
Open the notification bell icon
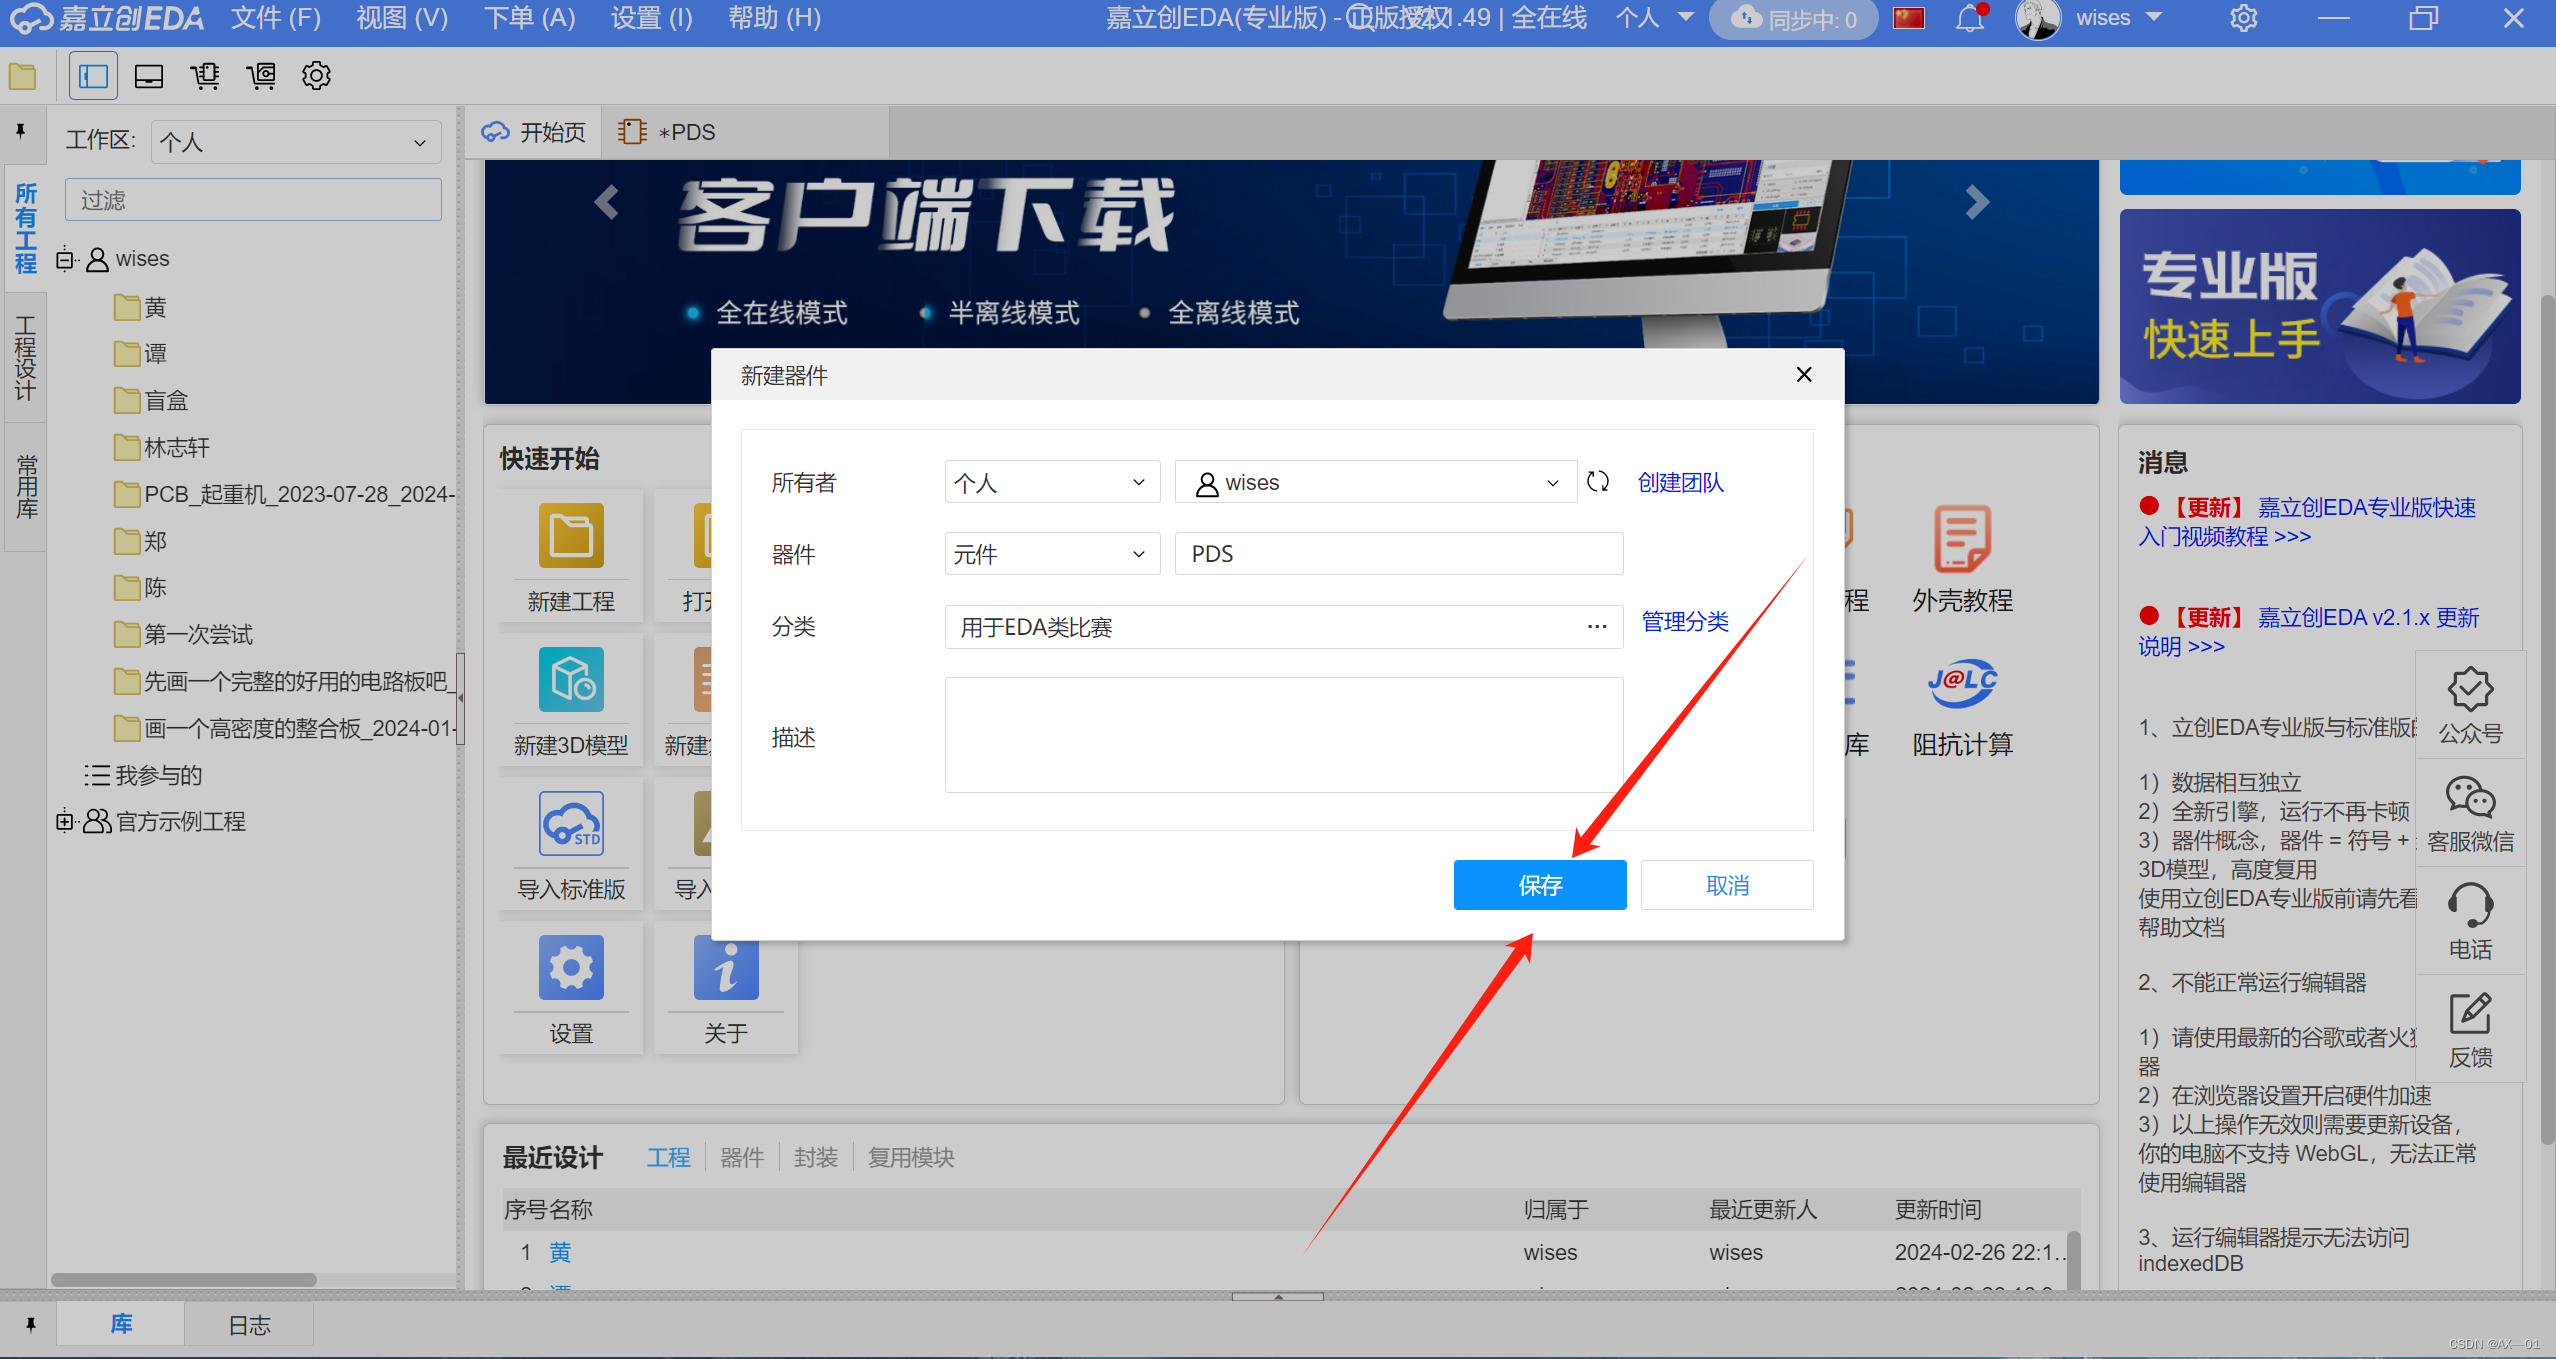(x=1969, y=19)
